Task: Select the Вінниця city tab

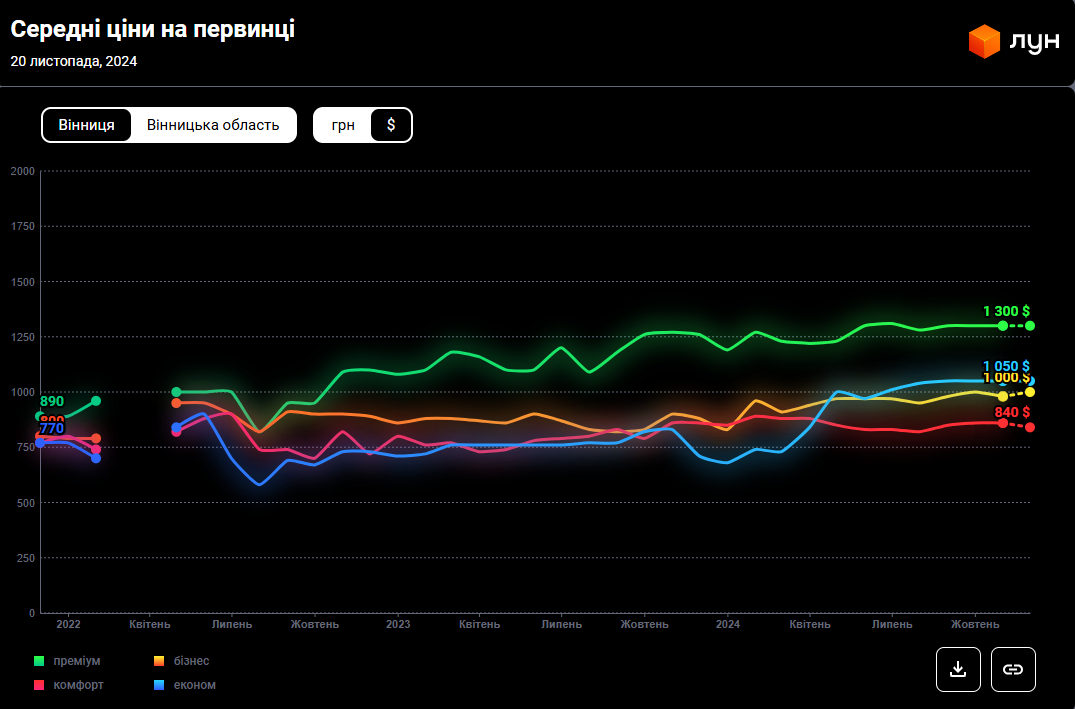Action: click(x=87, y=125)
